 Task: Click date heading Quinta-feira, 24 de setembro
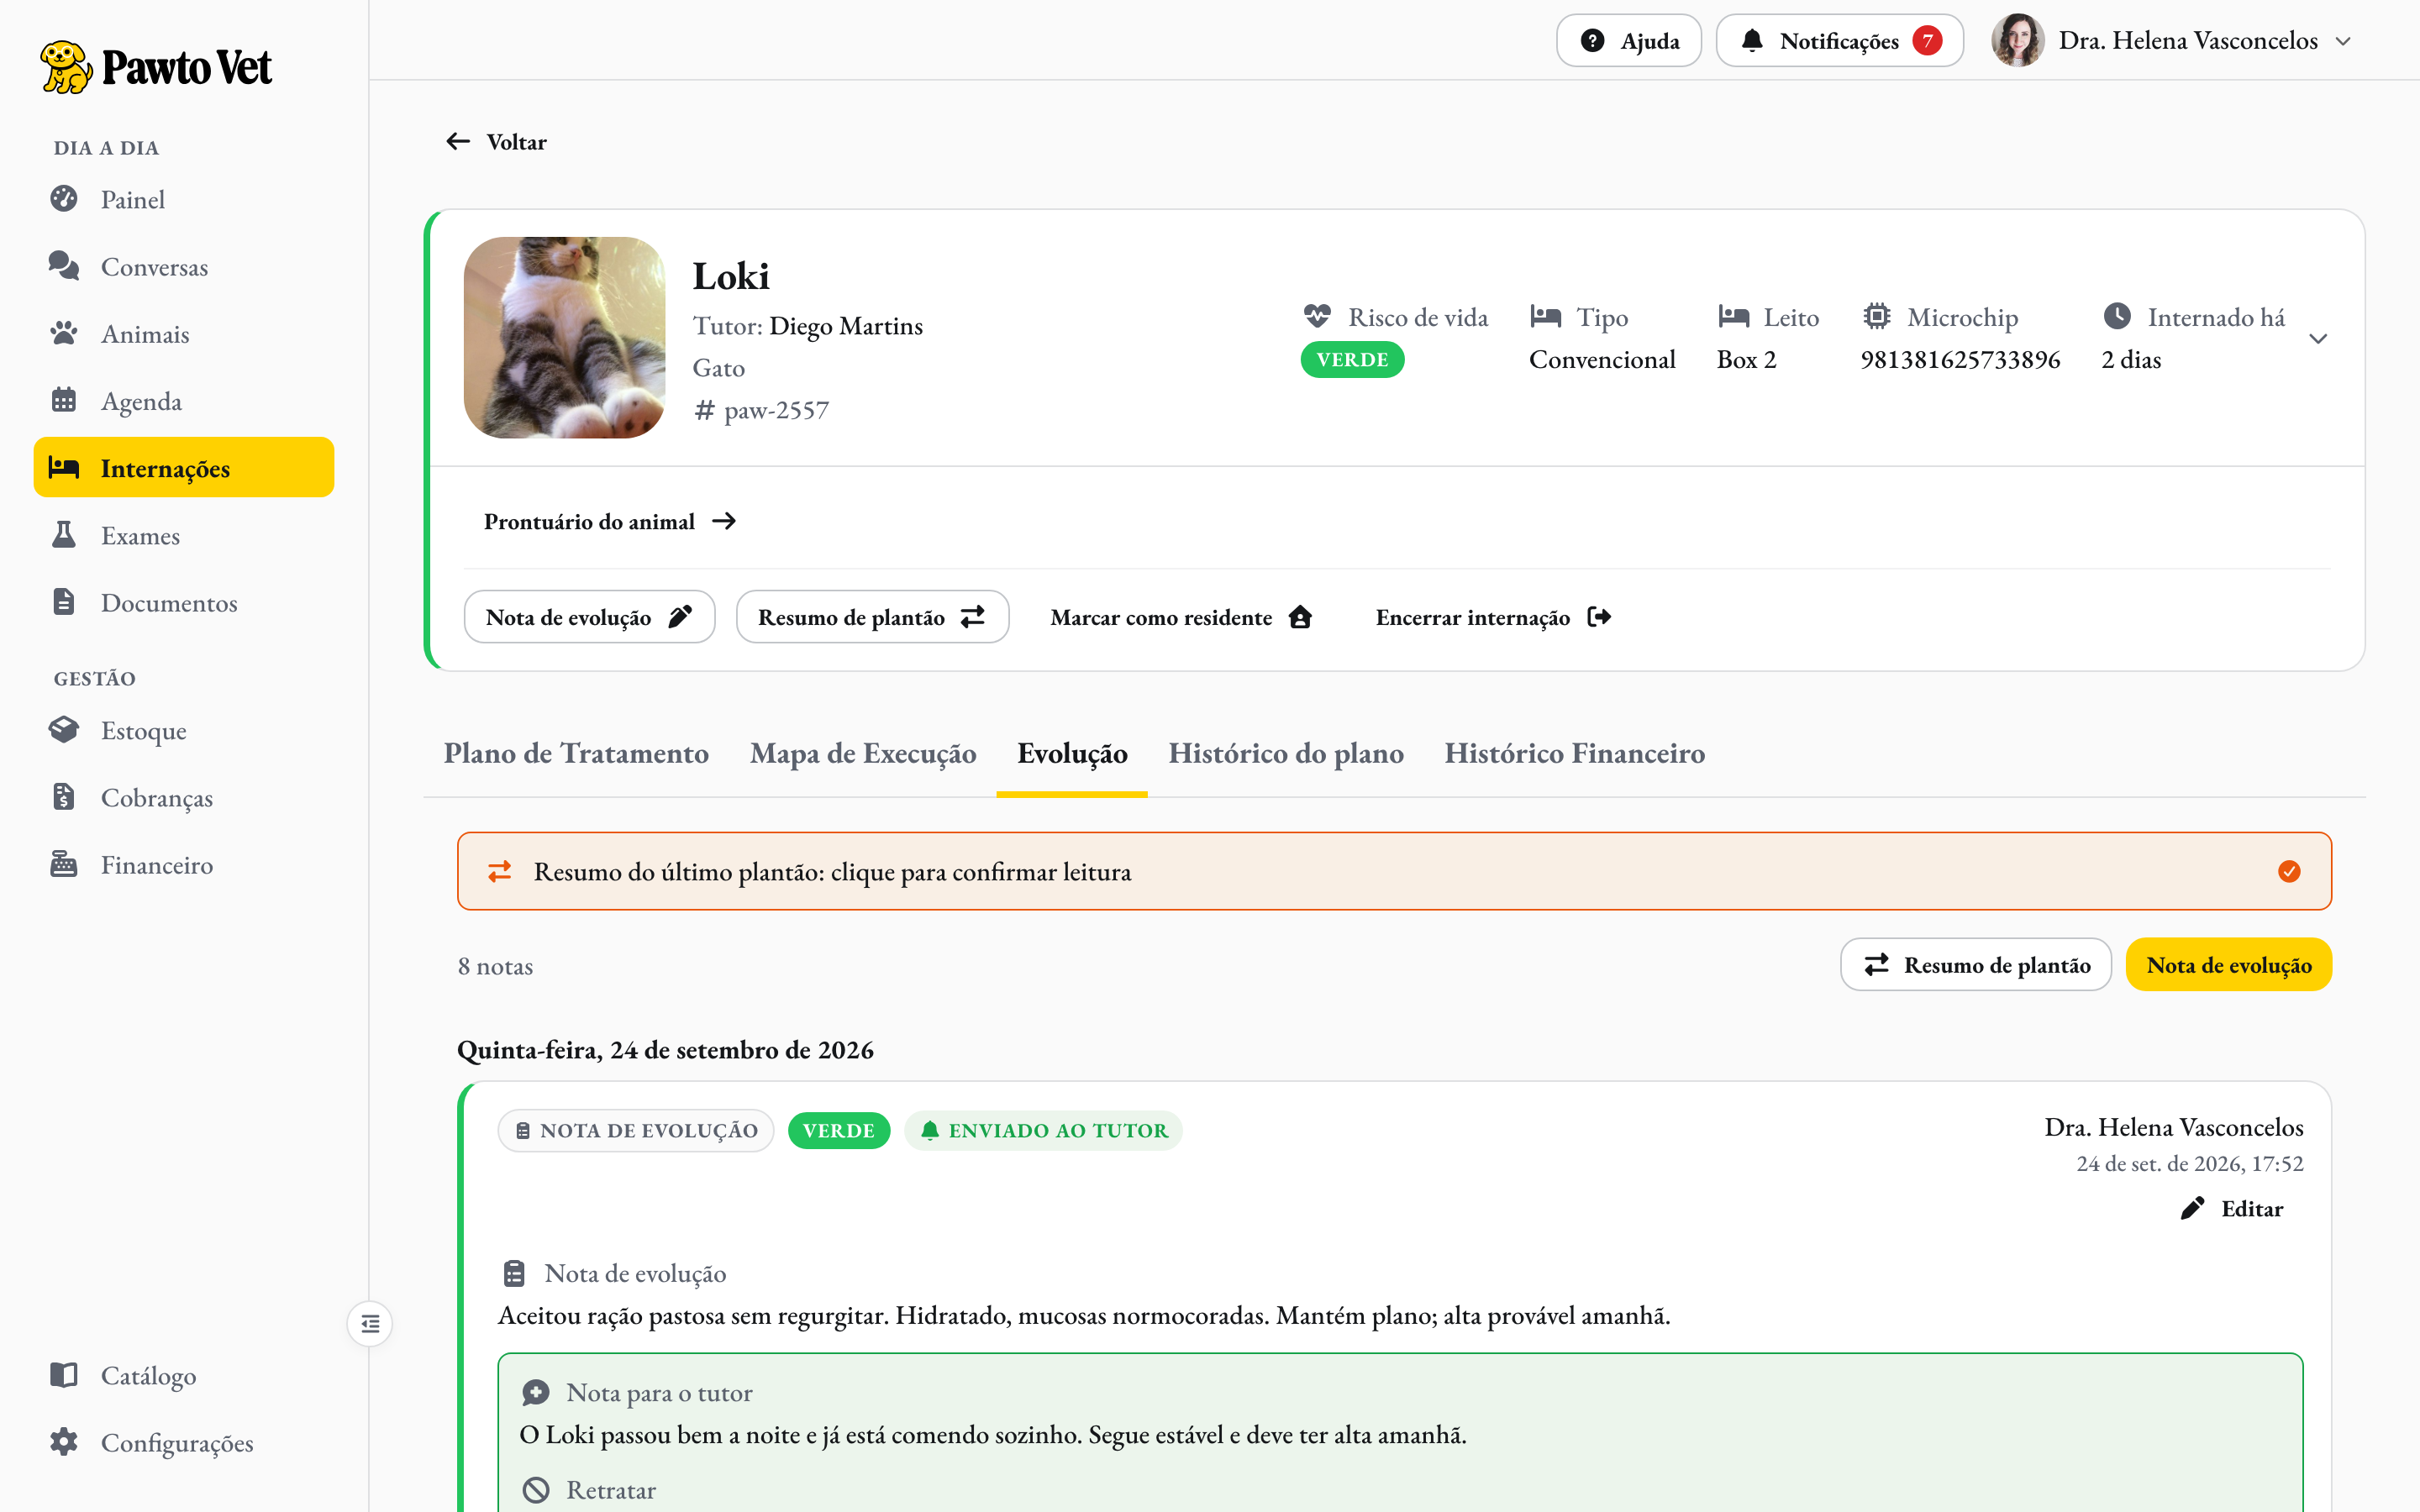665,1050
